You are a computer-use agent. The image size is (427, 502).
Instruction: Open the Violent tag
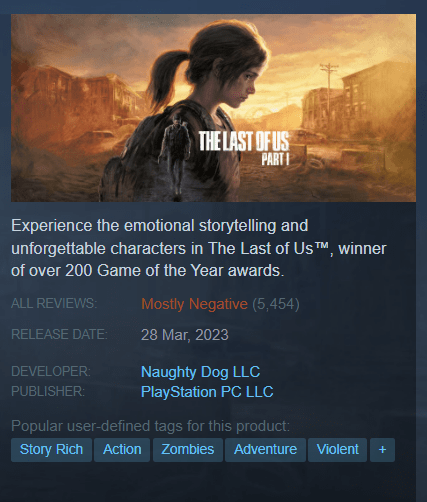(x=337, y=450)
